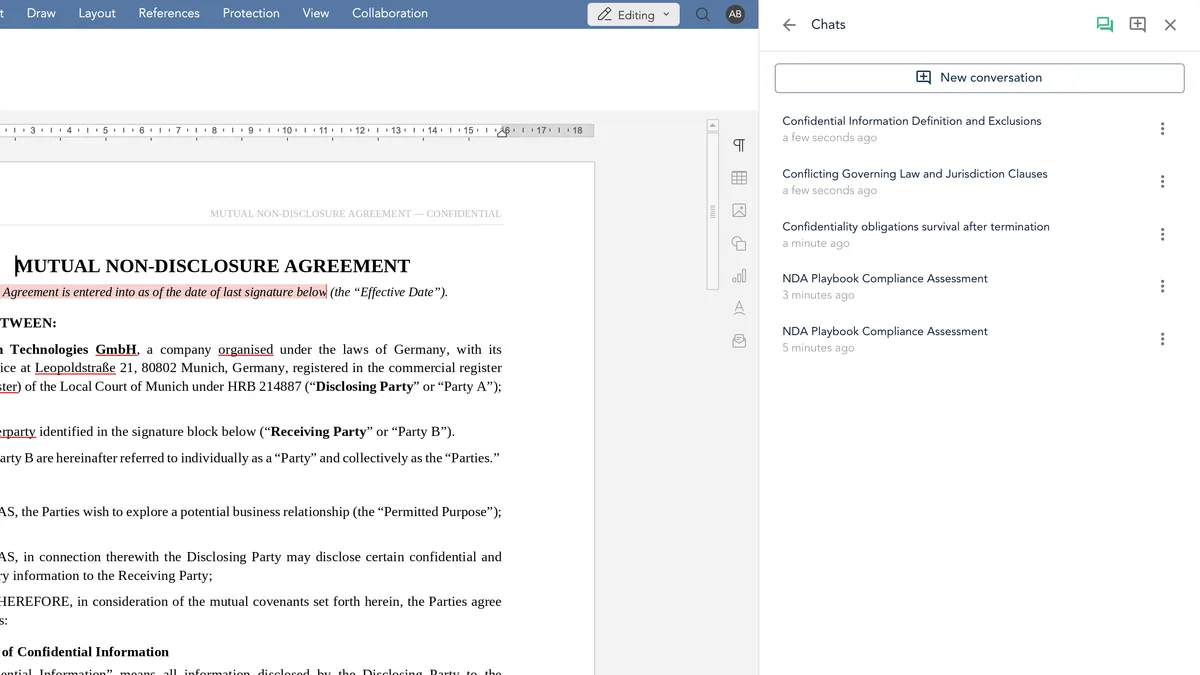Open options for the 5 minutes ago chat

[x=1162, y=339]
